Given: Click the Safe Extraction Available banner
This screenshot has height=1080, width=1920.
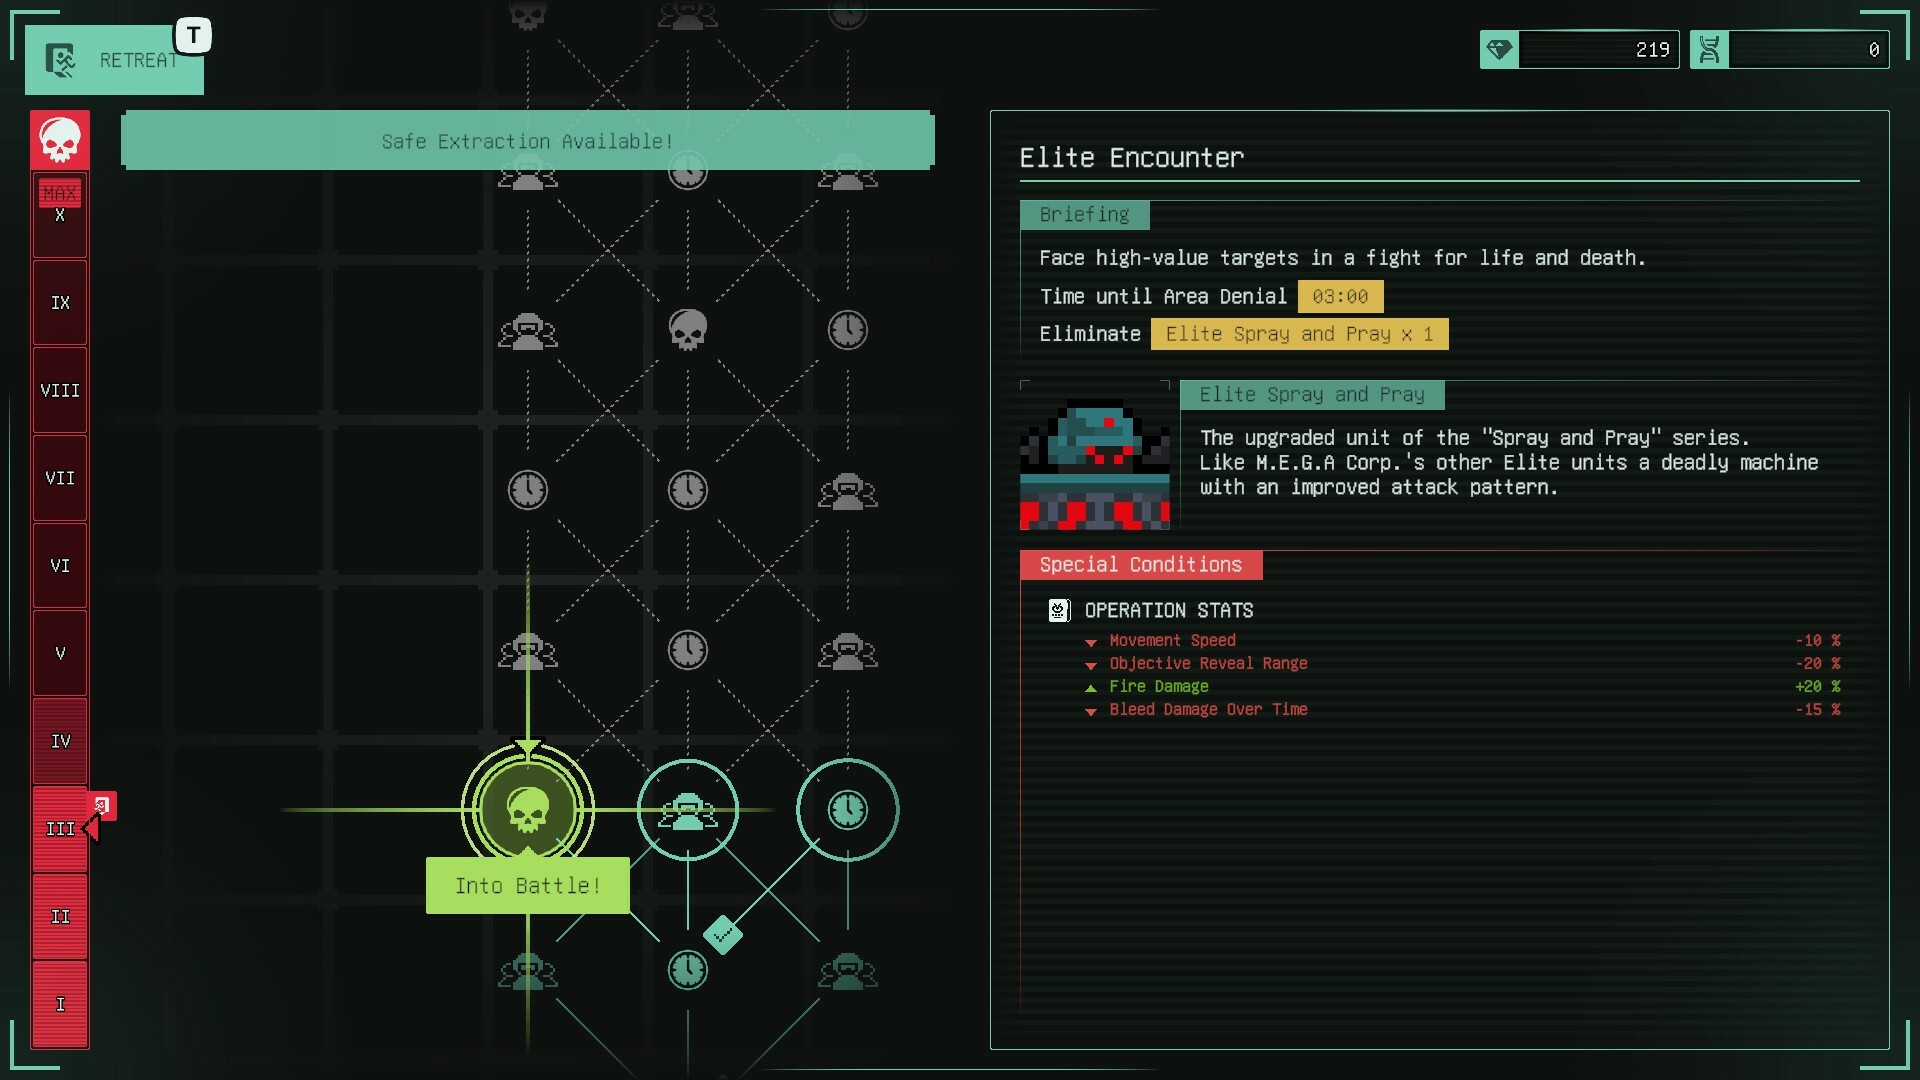Looking at the screenshot, I should [x=528, y=141].
